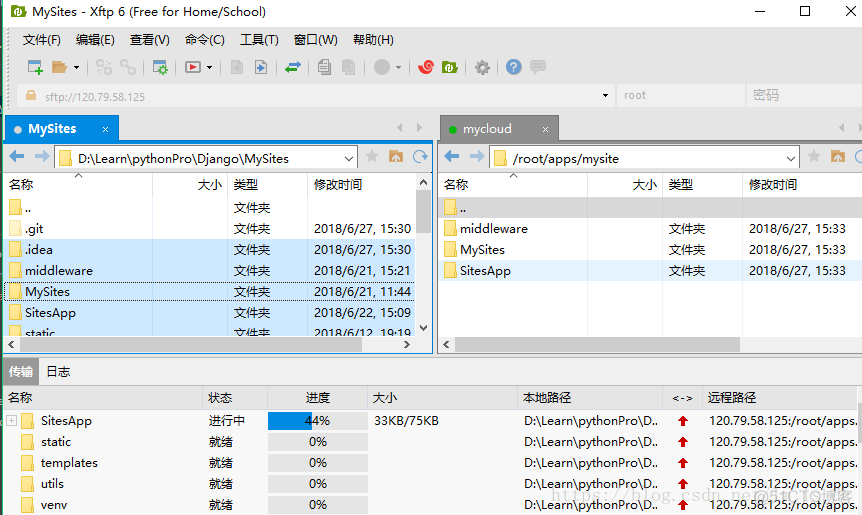The image size is (862, 515).
Task: Switch to the 日志 log tab
Action: click(58, 372)
